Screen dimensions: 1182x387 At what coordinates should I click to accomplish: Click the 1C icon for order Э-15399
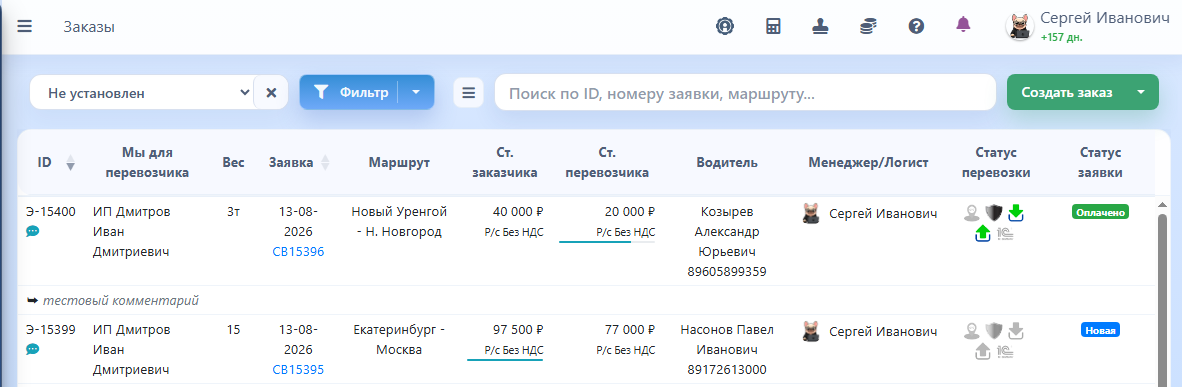tap(1005, 352)
